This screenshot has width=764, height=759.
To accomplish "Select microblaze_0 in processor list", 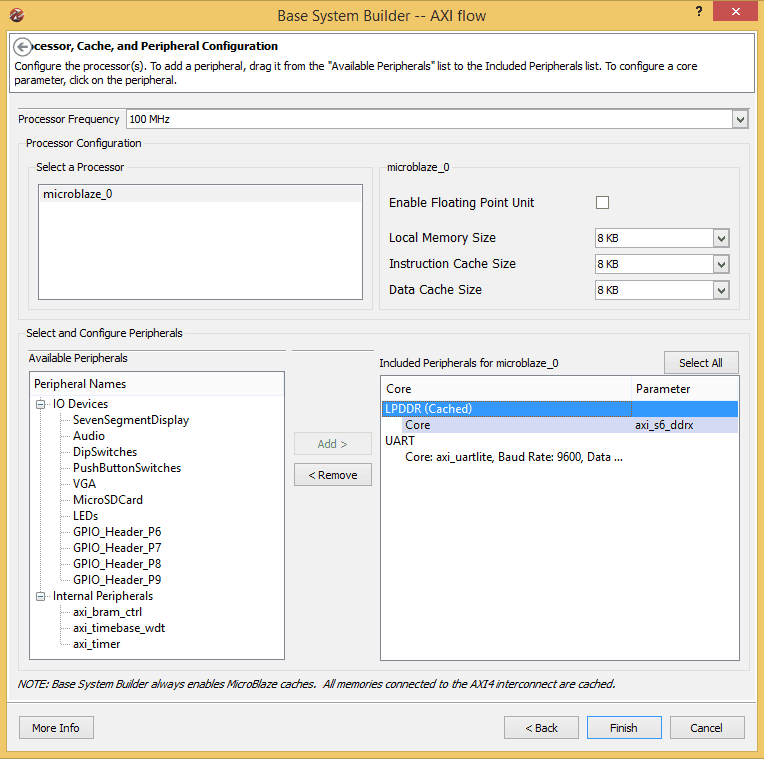I will point(78,194).
